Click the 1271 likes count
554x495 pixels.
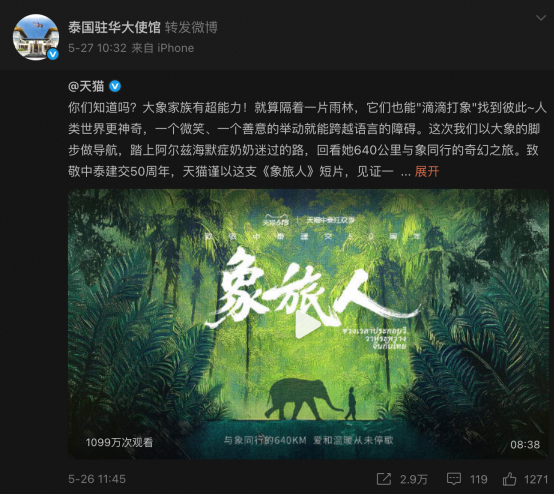(x=536, y=479)
